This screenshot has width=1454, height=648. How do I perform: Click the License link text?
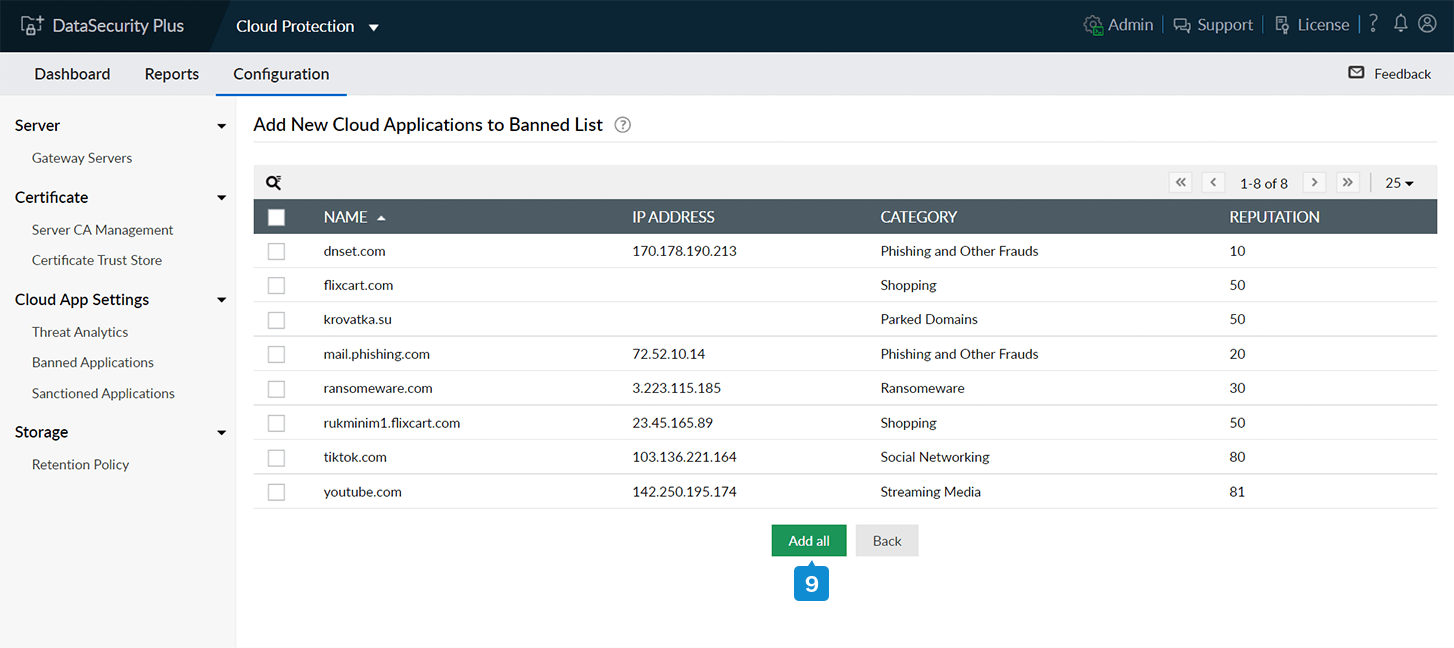(1323, 25)
